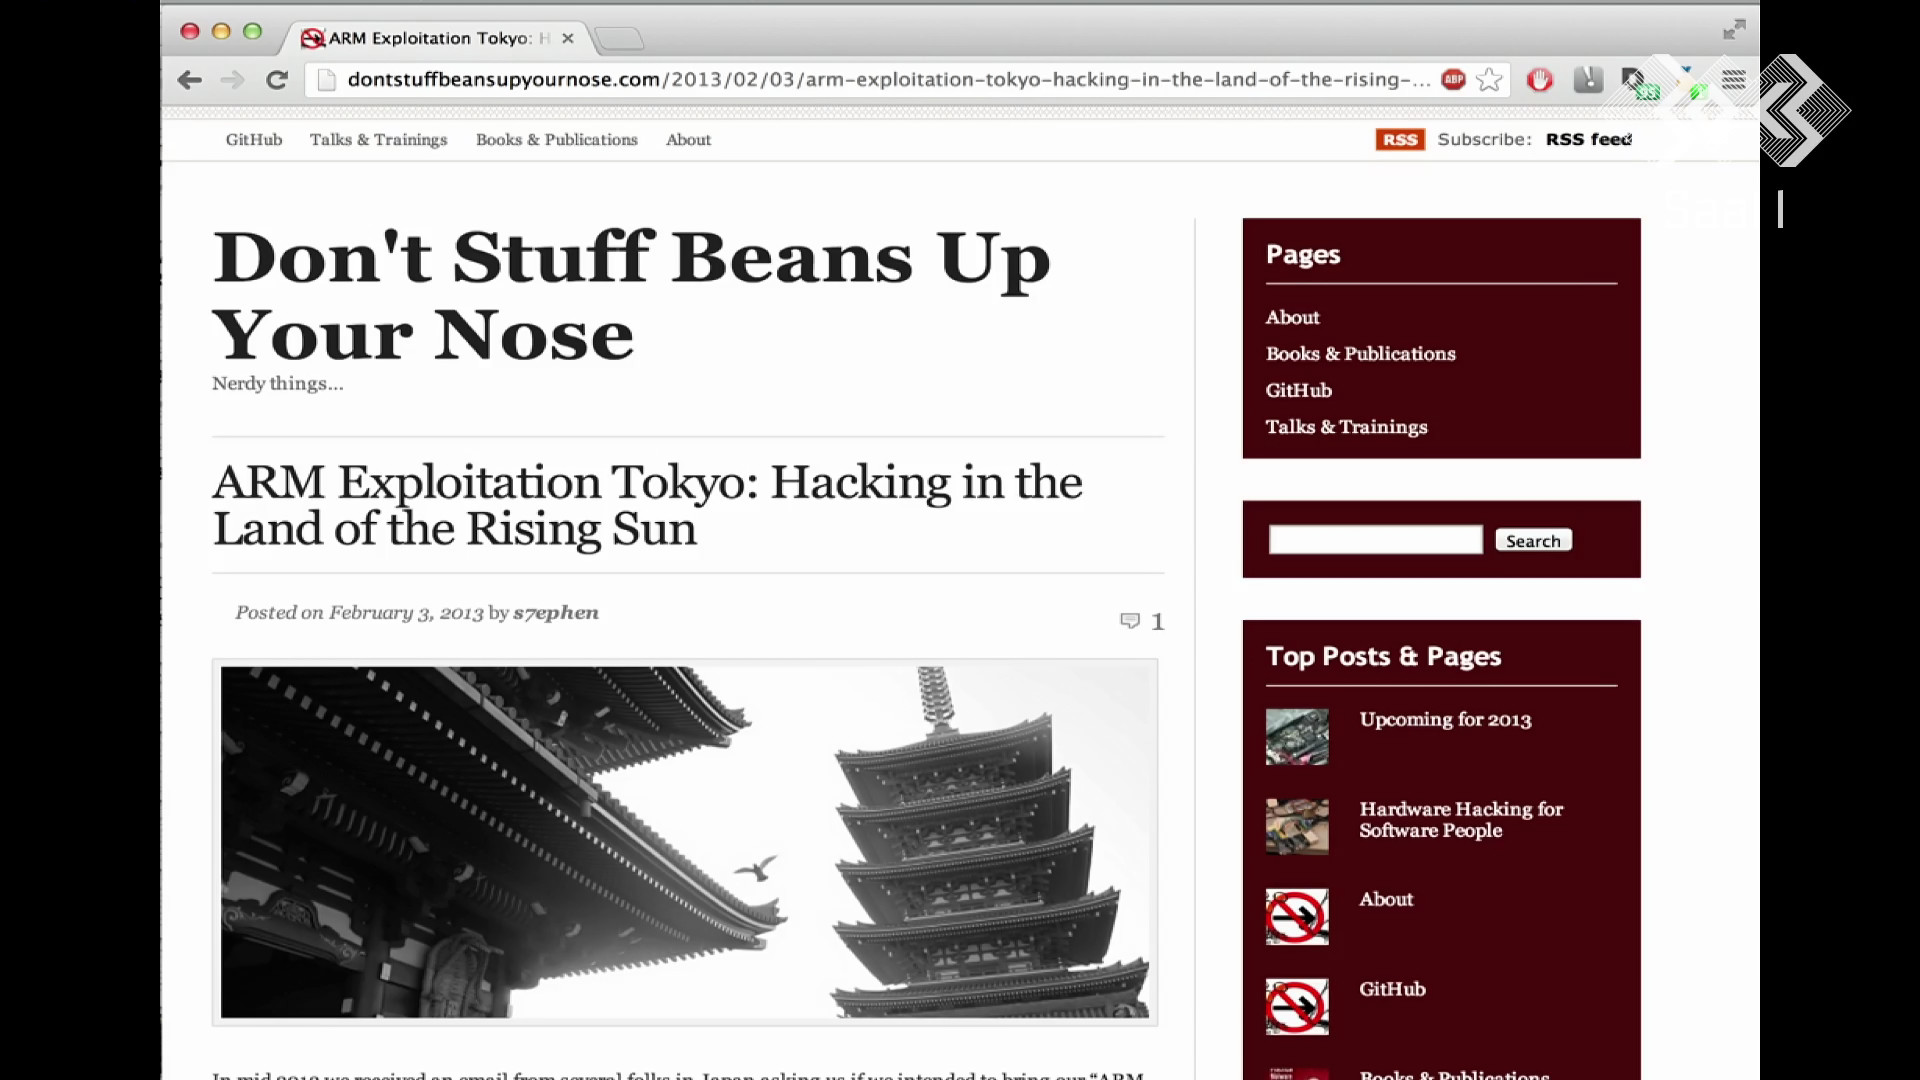Click the Nerdy things... tagline text

pyautogui.click(x=277, y=384)
